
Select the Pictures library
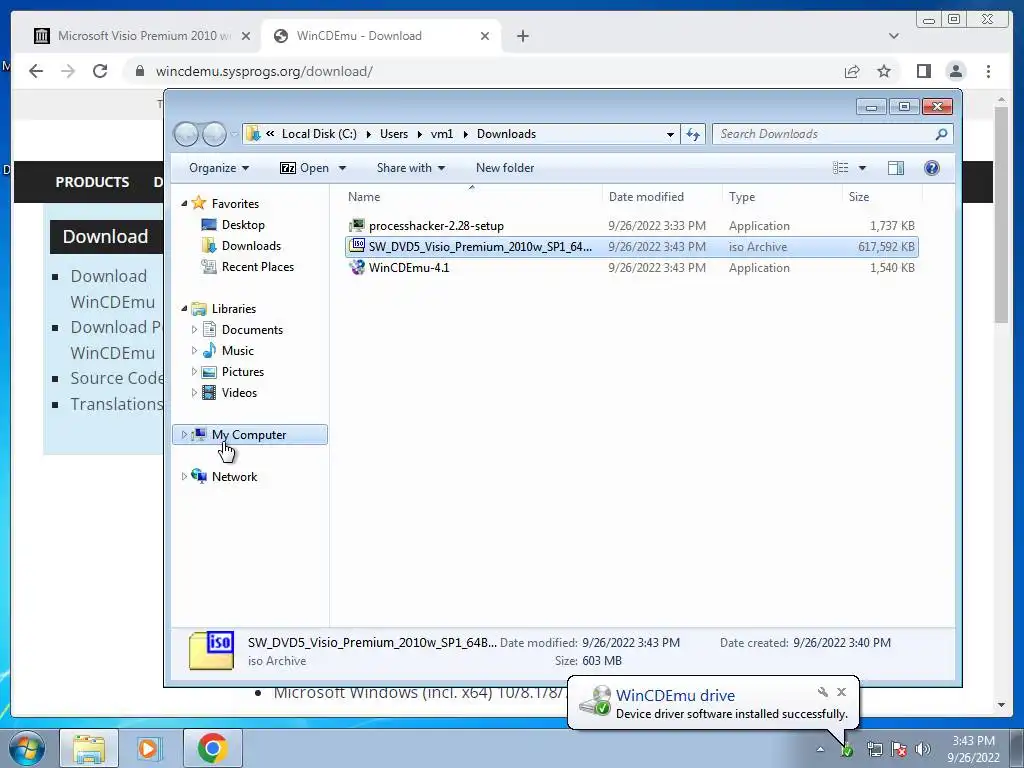pyautogui.click(x=242, y=372)
